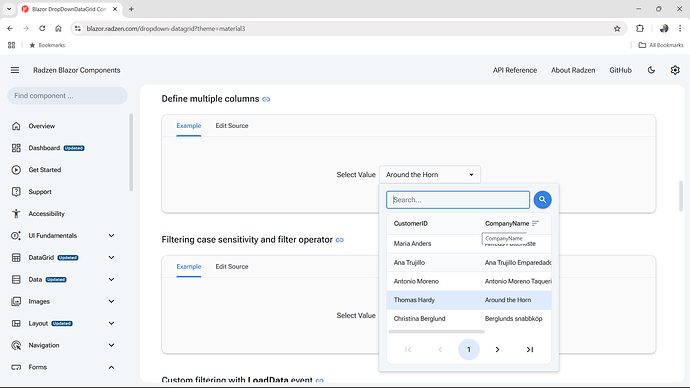The width and height of the screenshot is (690, 388).
Task: Click the sidebar vertical scrollbar
Action: [x=131, y=152]
